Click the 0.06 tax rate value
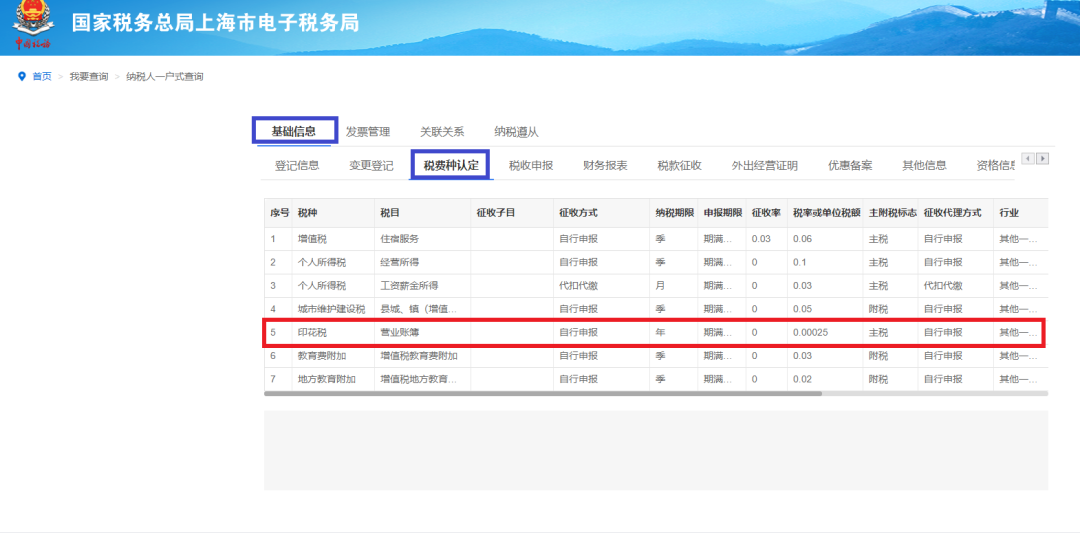Viewport: 1080px width, 533px height. [x=802, y=239]
